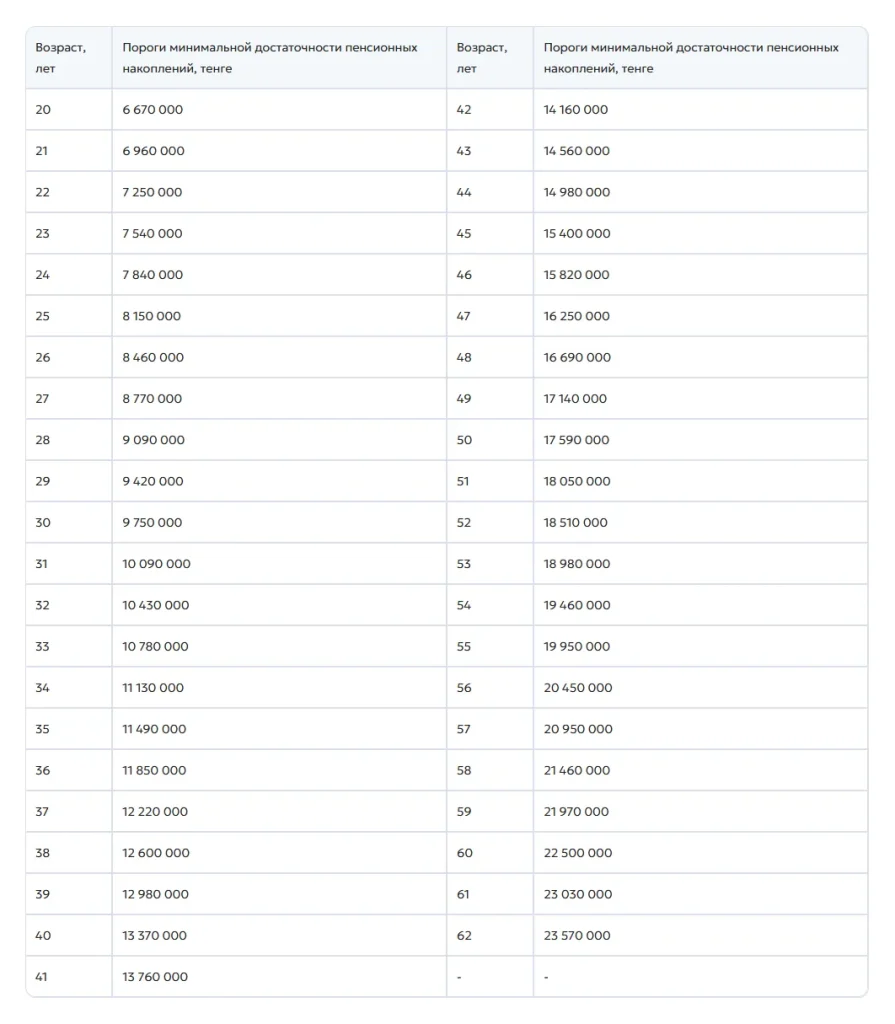Select the 14 160 000 cell

[x=700, y=110]
